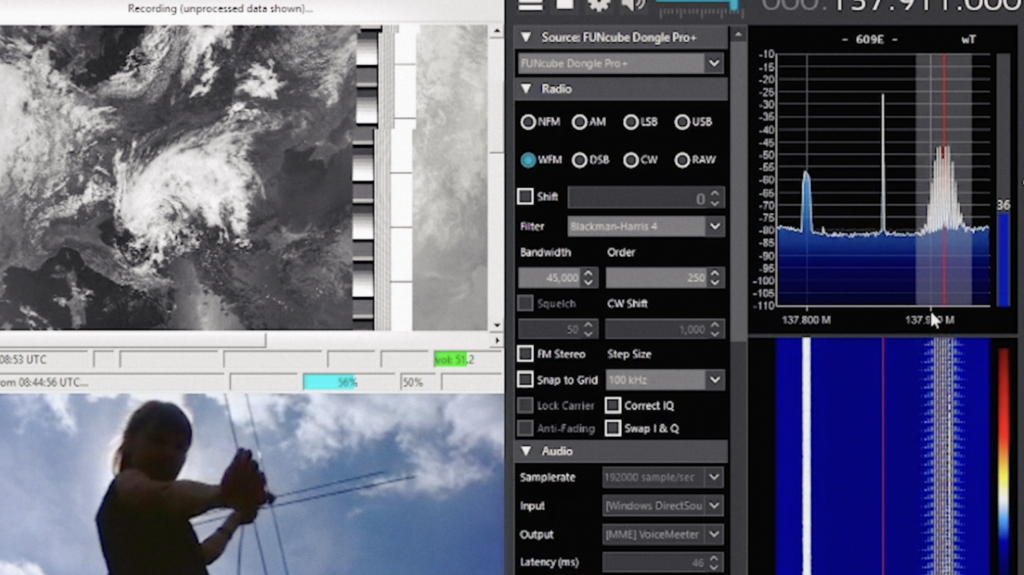Open the 100 kHz Step Size dropdown
1024x575 pixels.
point(714,380)
